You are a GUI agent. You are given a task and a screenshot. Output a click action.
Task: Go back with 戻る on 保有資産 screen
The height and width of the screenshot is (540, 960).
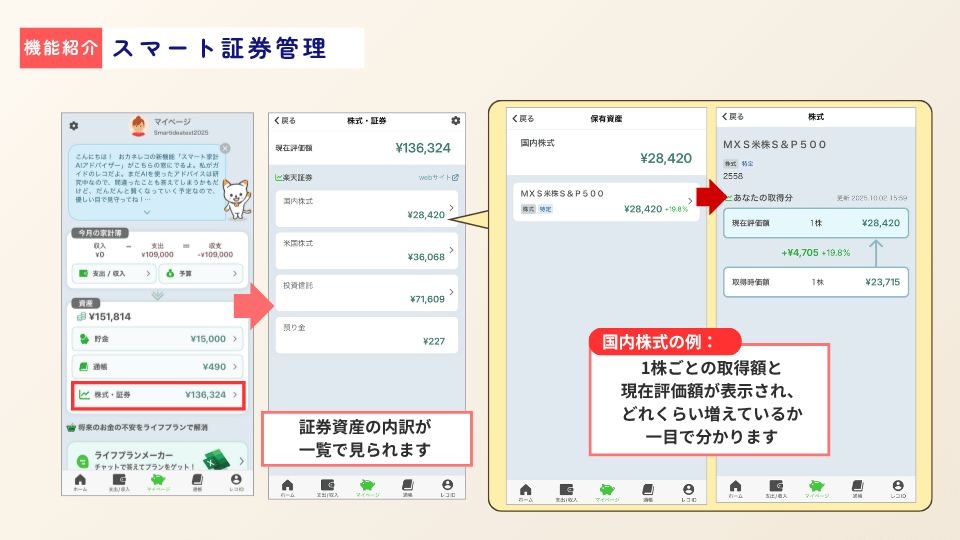523,118
